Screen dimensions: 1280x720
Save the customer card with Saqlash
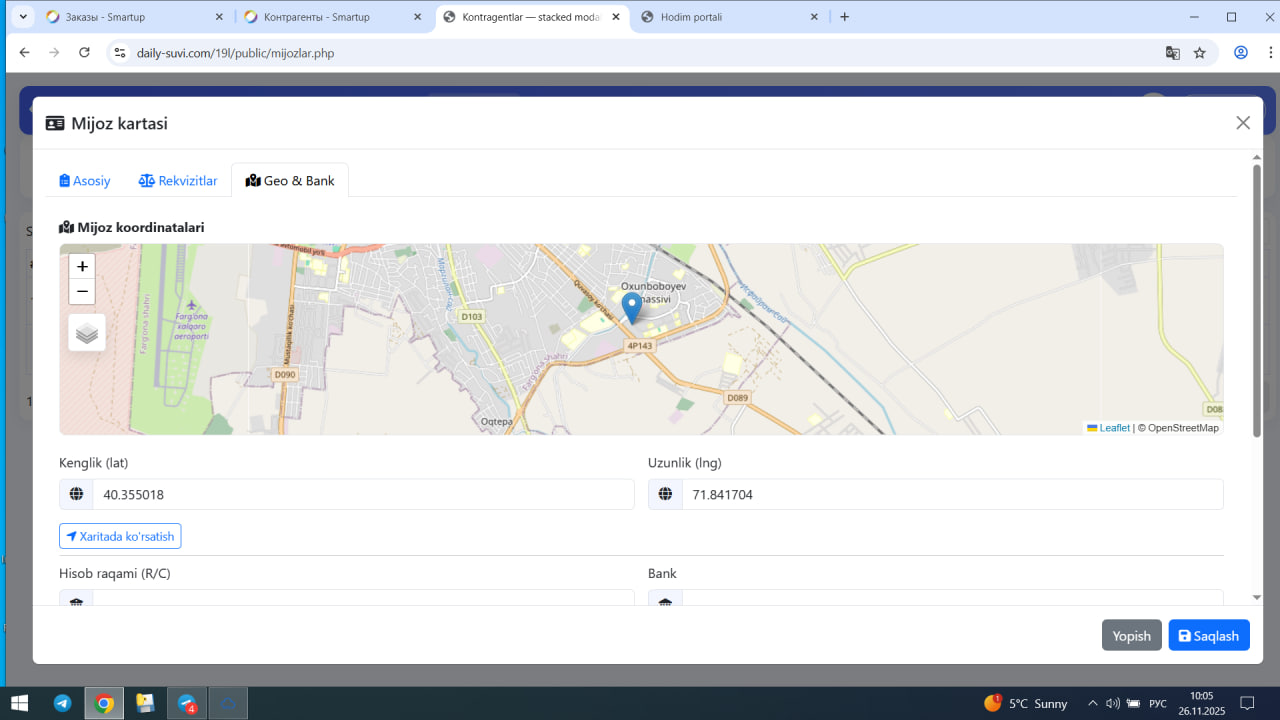pos(1209,636)
